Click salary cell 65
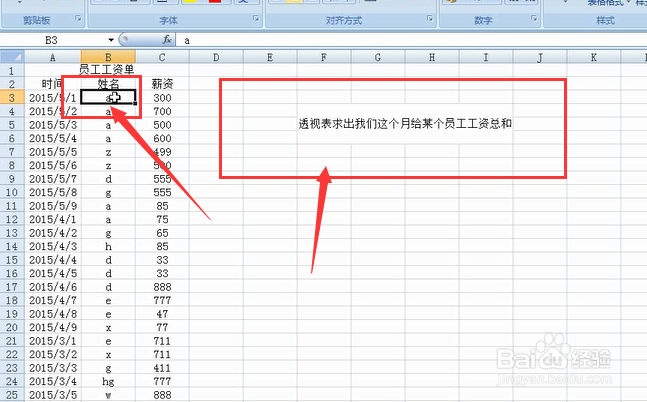The image size is (647, 402). coord(162,233)
